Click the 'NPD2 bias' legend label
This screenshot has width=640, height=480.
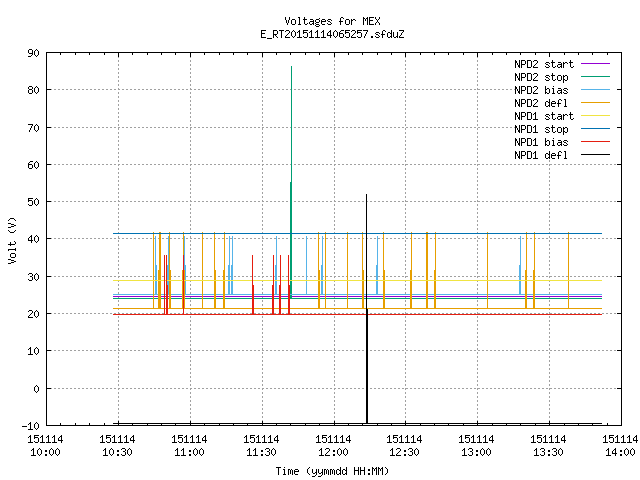541,90
